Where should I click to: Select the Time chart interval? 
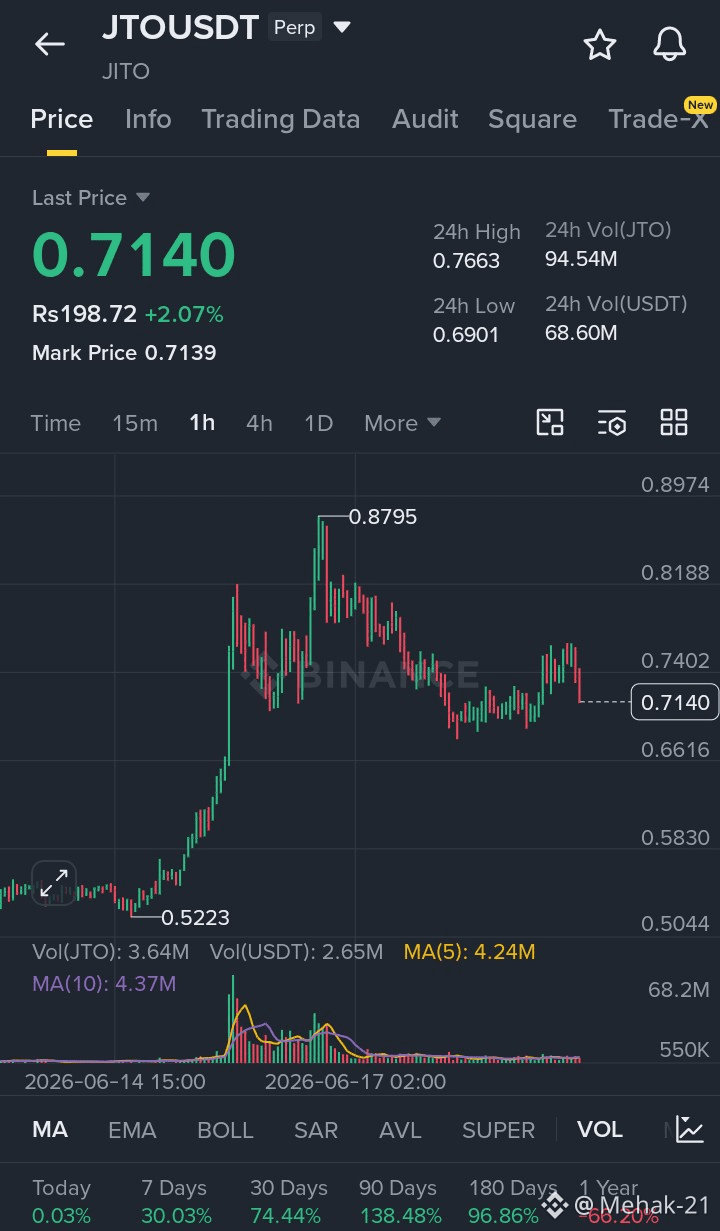click(x=56, y=423)
